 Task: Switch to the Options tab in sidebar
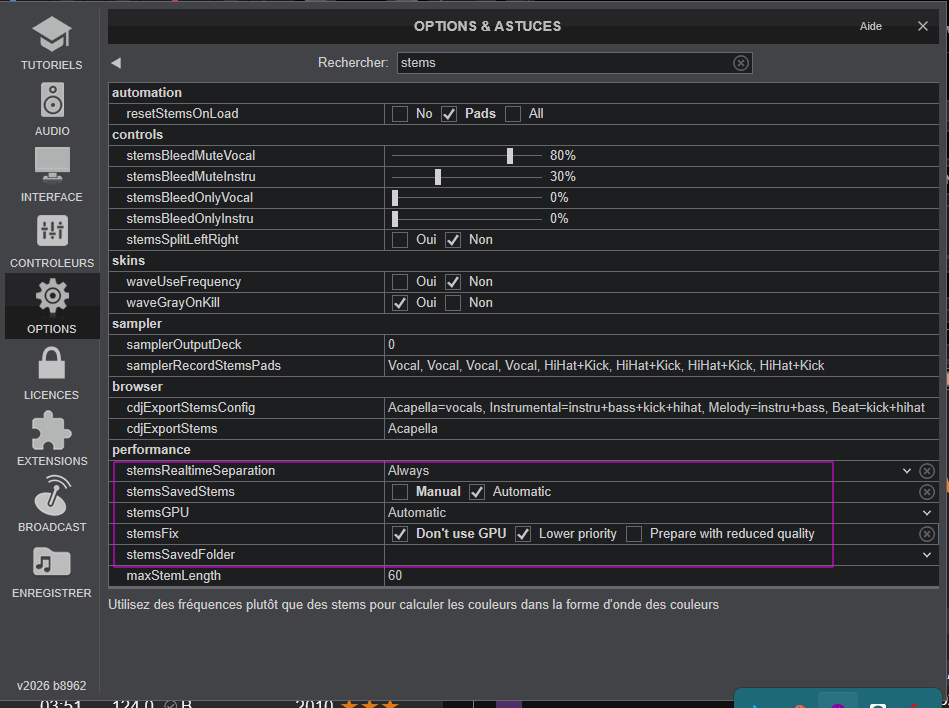point(51,306)
